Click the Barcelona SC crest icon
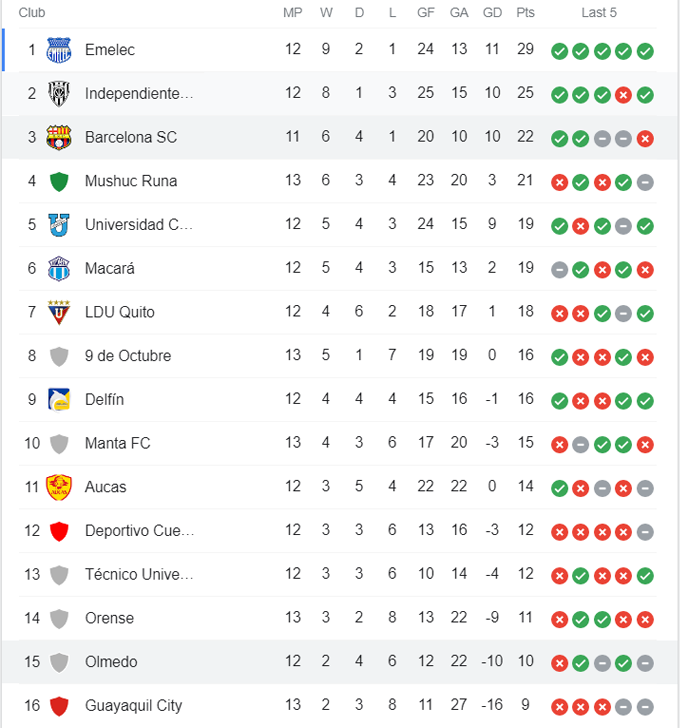 [59, 137]
